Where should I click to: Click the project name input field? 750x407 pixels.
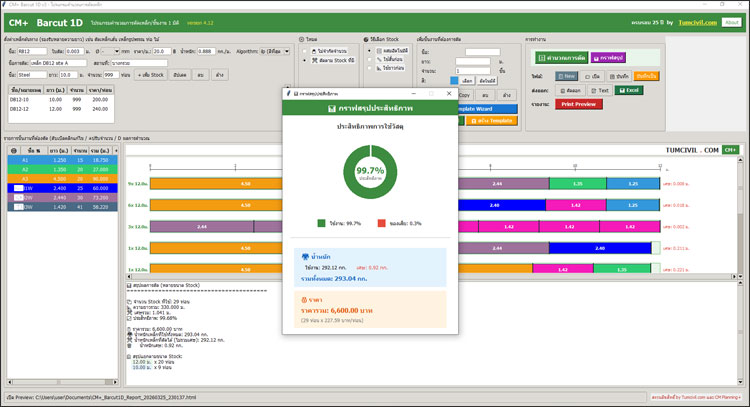[58, 62]
